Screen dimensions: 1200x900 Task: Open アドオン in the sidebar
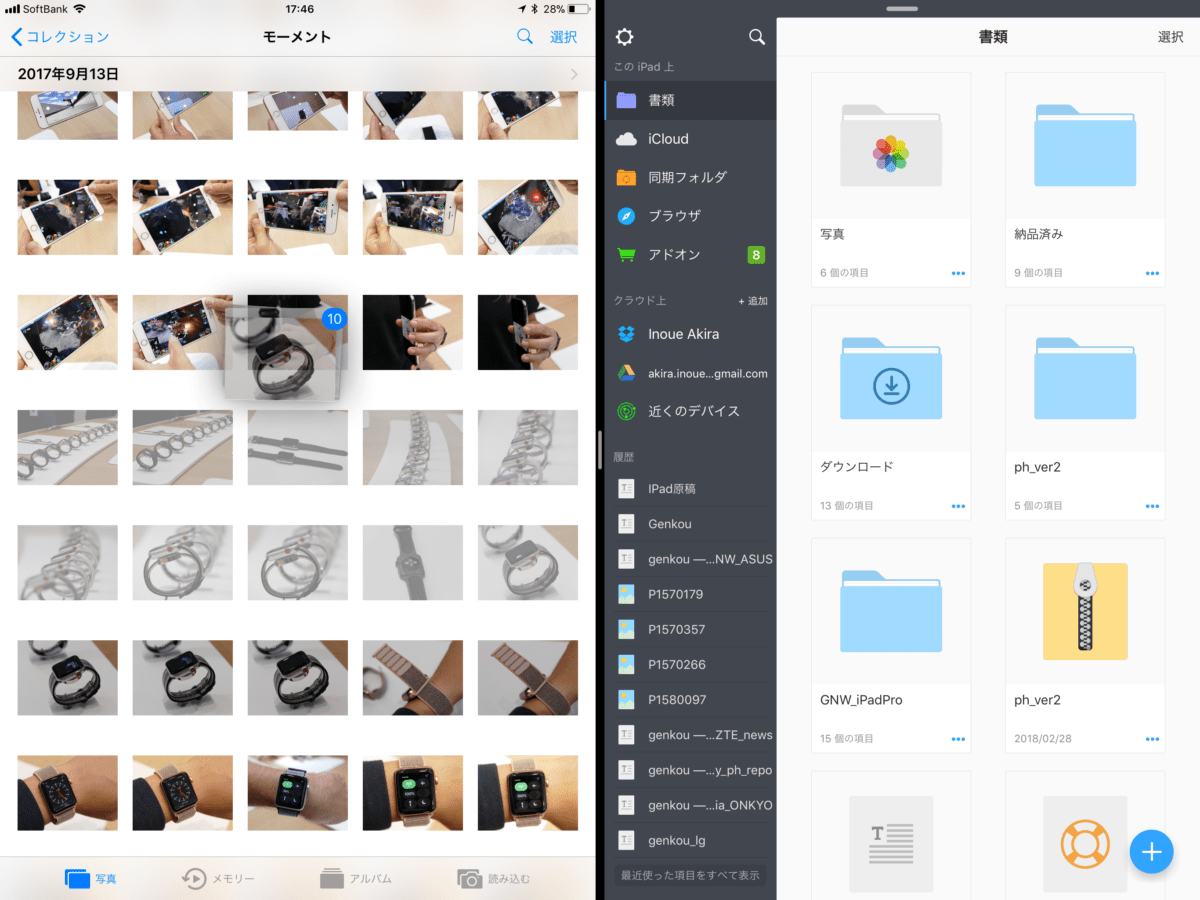point(690,255)
